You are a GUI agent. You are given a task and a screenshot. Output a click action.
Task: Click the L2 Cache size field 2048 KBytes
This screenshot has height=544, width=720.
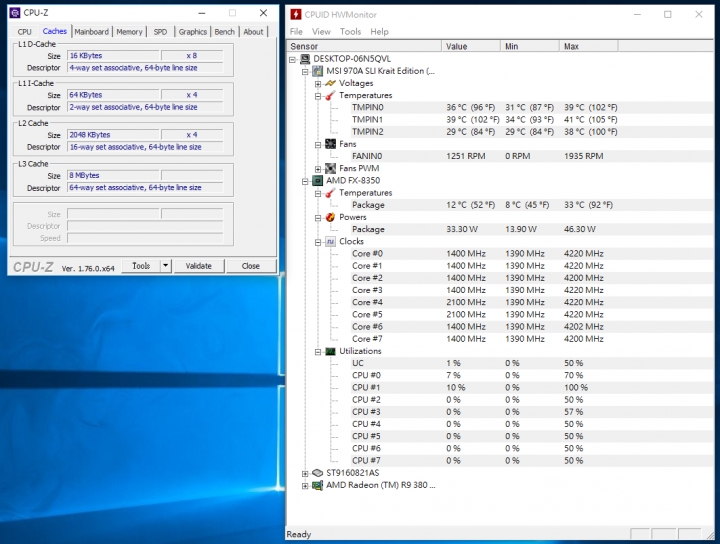[x=113, y=135]
